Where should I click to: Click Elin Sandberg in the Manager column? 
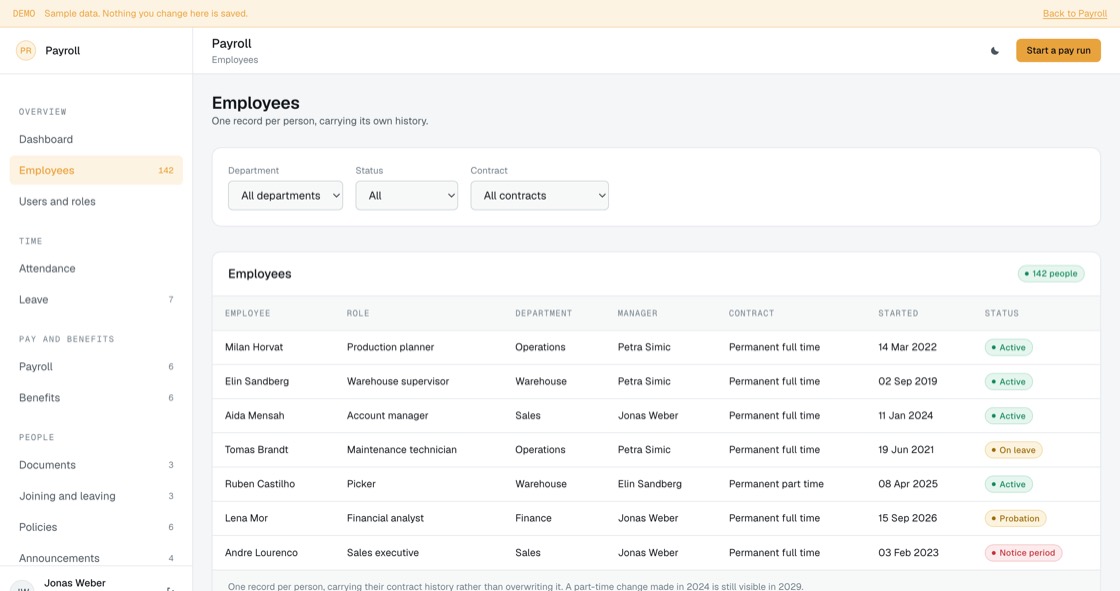coord(649,484)
